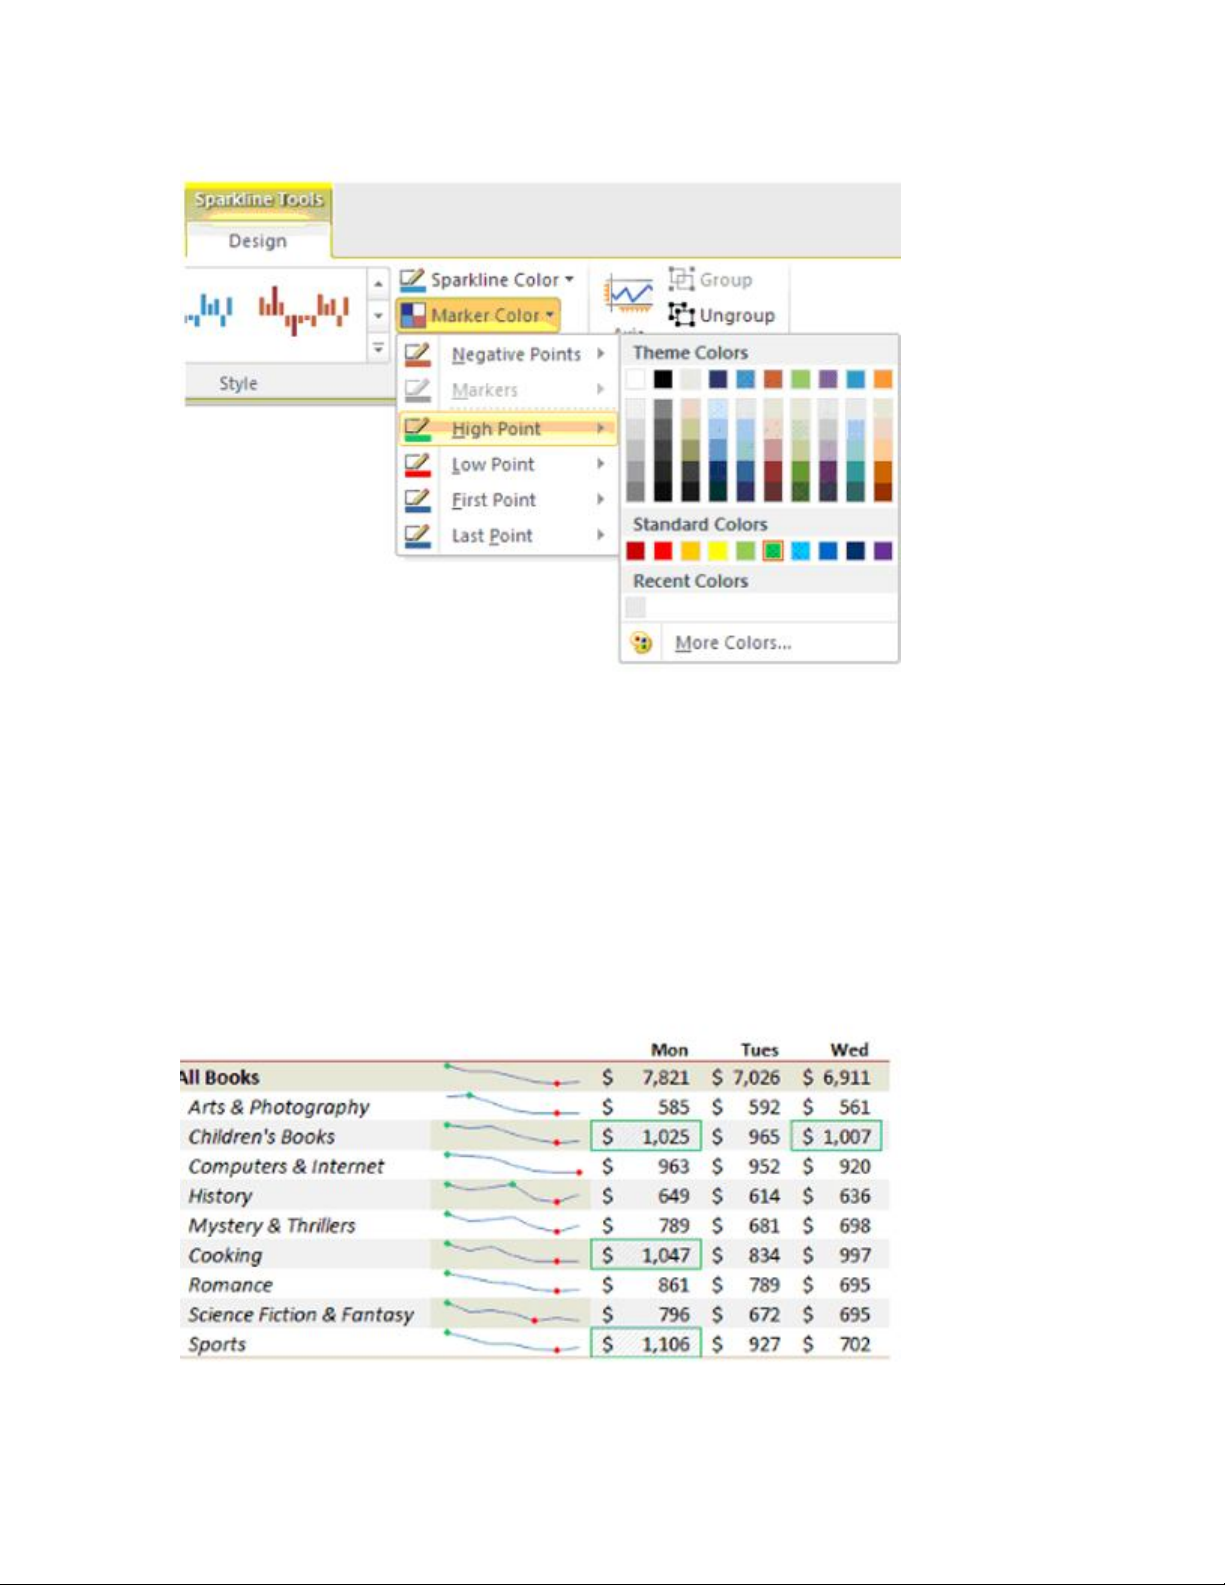Click the More Colors palette icon

(x=641, y=643)
